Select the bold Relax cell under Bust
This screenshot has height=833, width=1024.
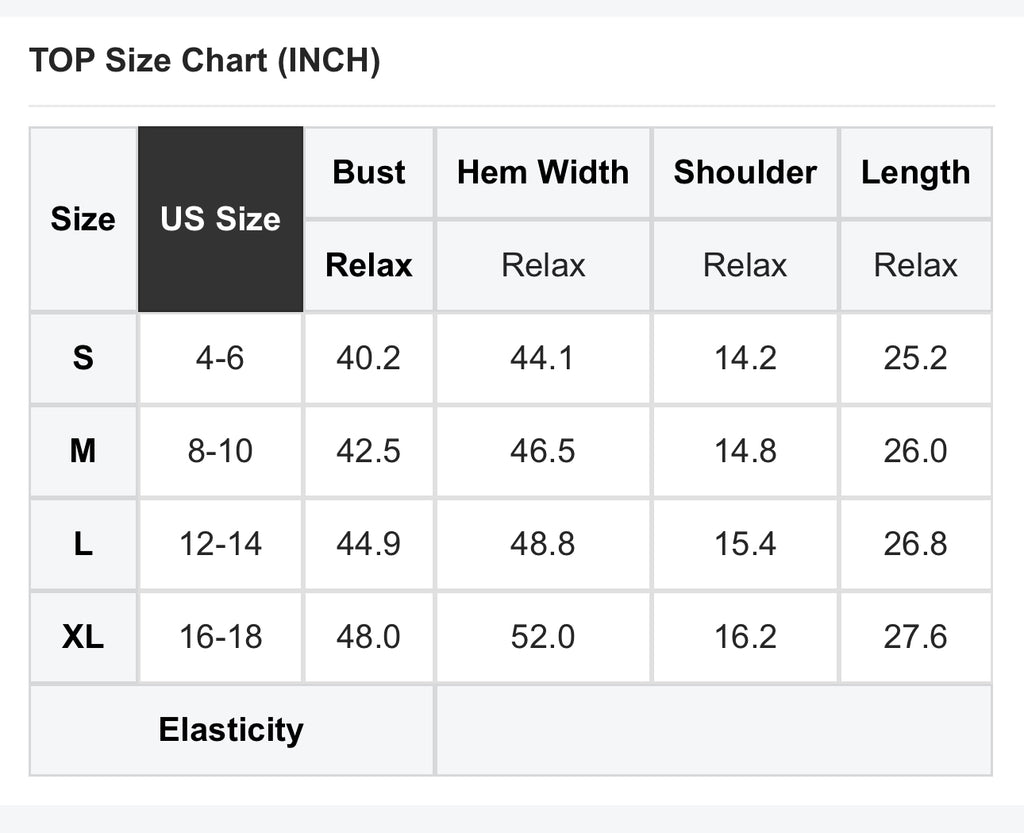[x=369, y=266]
